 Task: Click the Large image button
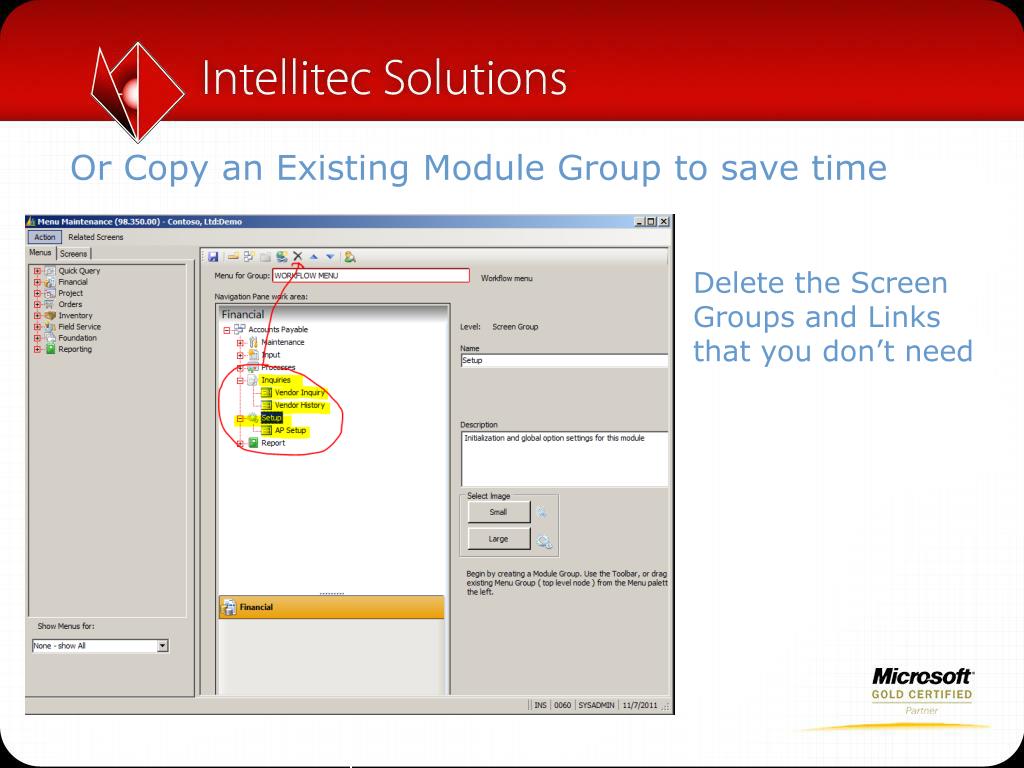coord(498,539)
